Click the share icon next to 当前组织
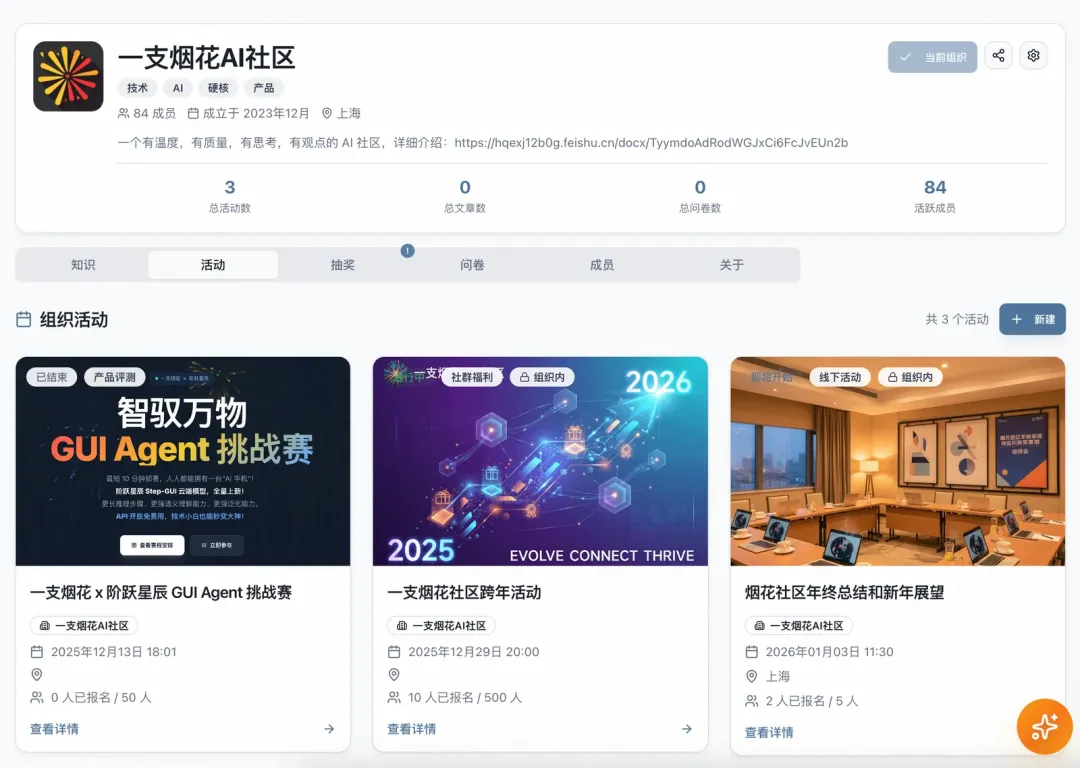 998,56
